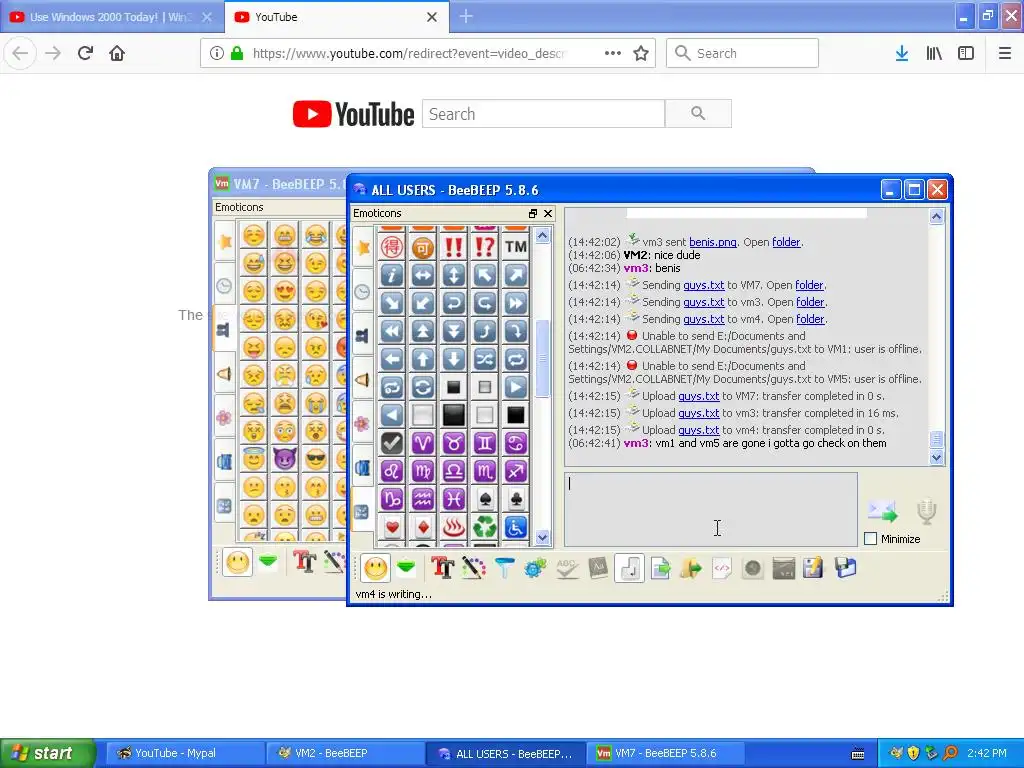The width and height of the screenshot is (1024, 768).
Task: Close the Emoticons panel in ALL USERS
Action: click(x=548, y=214)
